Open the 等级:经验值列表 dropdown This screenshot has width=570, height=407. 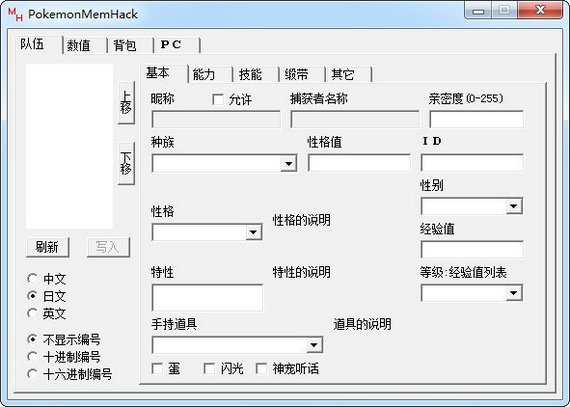tap(514, 293)
